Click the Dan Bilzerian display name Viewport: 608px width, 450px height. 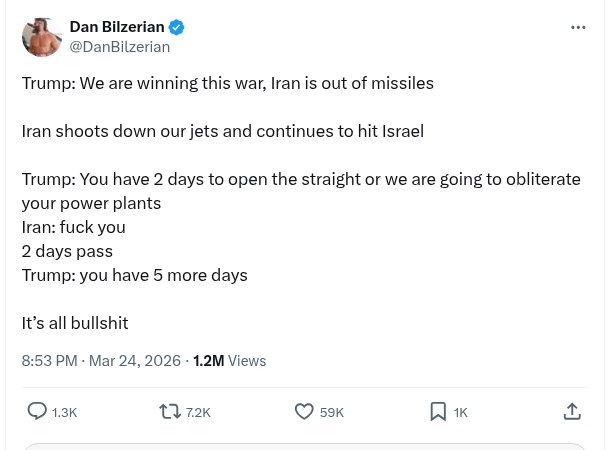(x=117, y=27)
